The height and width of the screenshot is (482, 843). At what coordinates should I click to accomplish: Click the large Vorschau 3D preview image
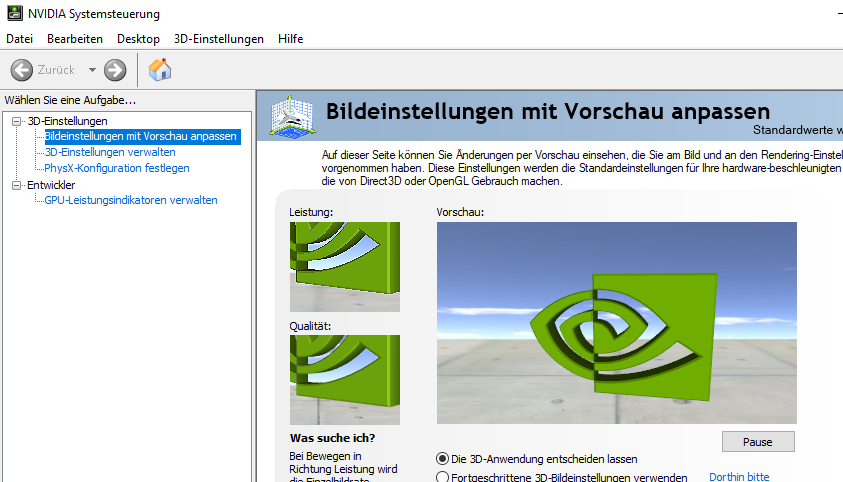(617, 323)
